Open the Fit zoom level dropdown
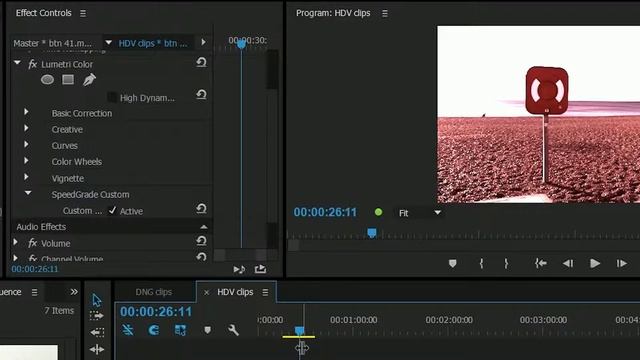 (x=438, y=213)
